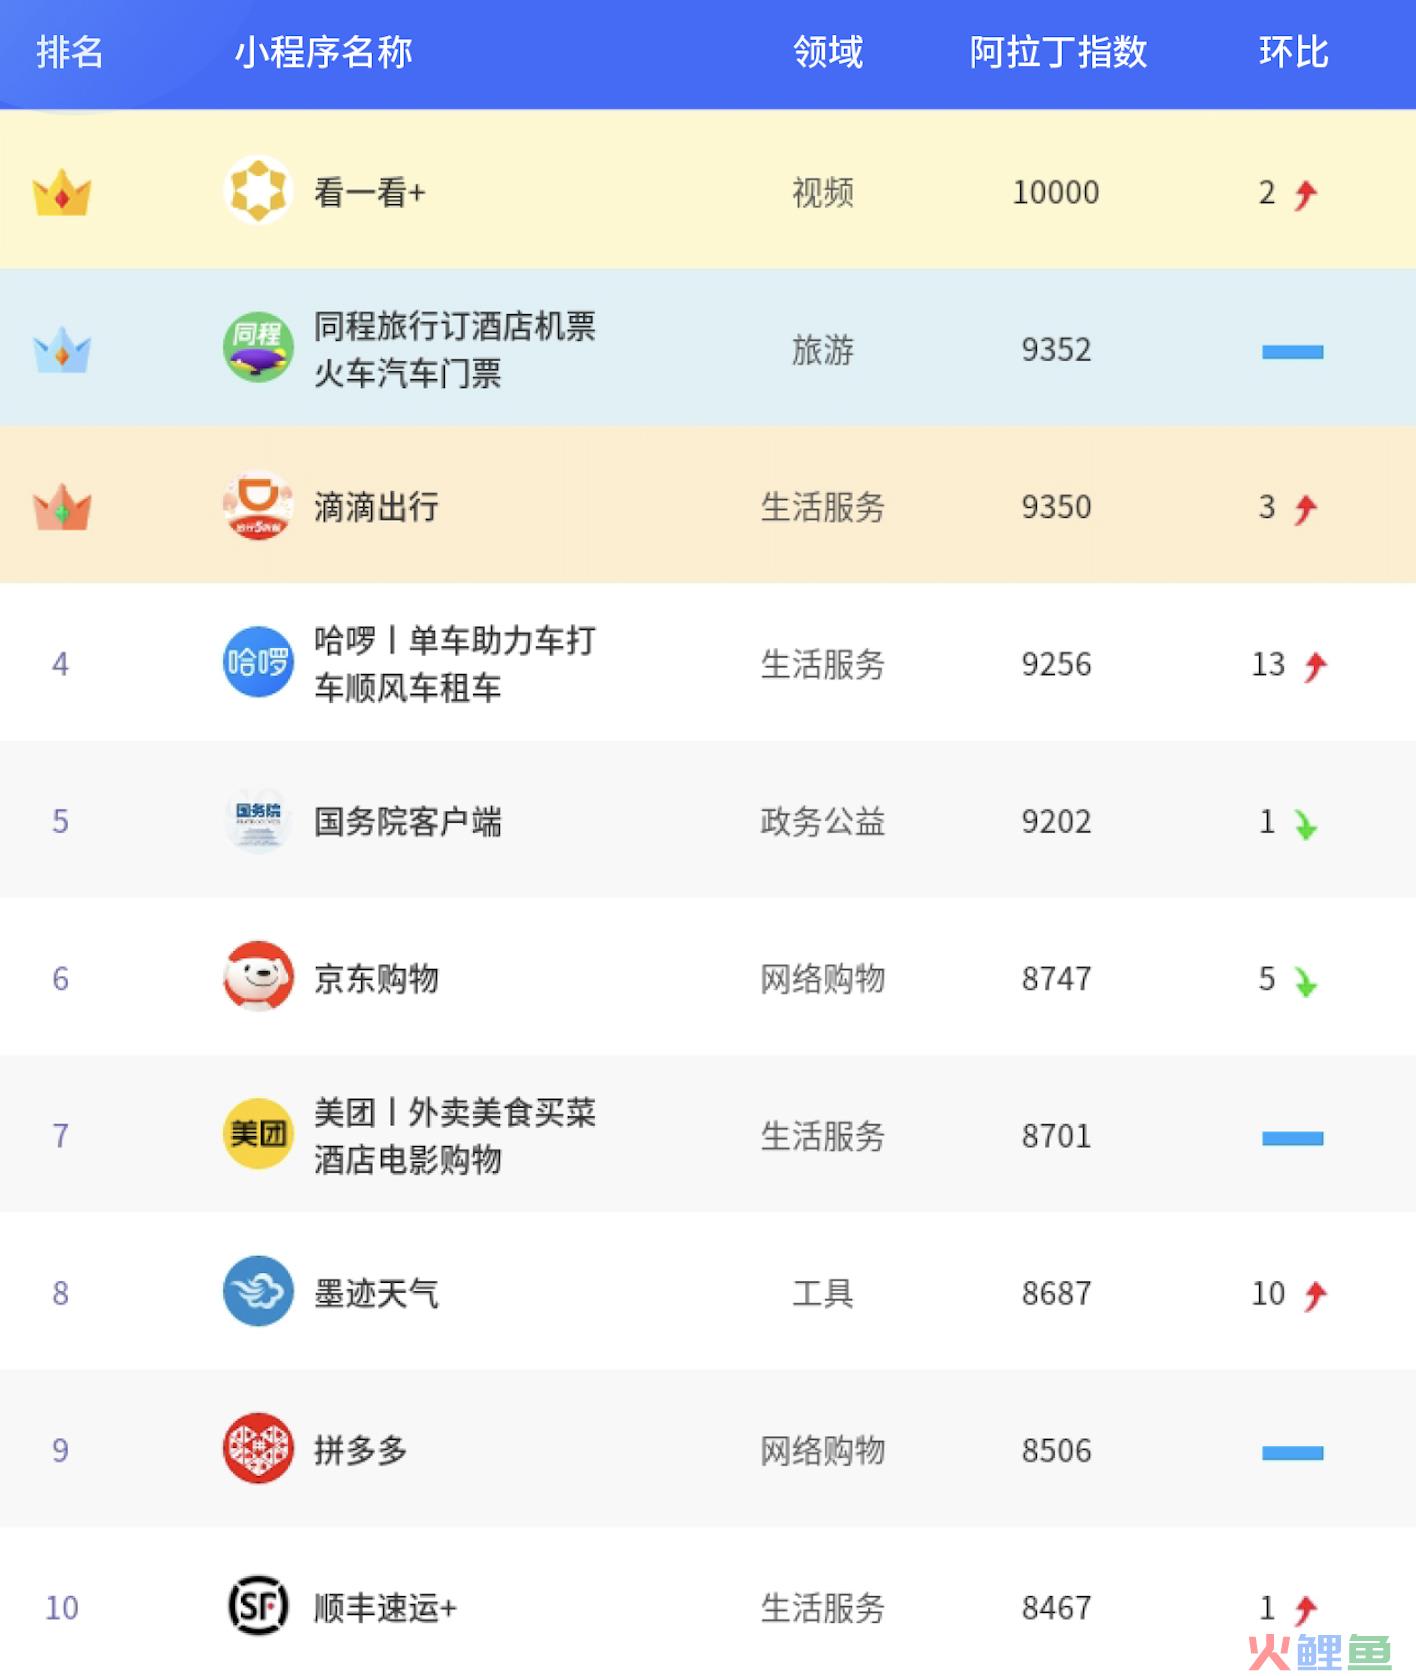Click the SF 顺丰速运 logo icon
Screen dimensions: 1416x1676
258,1606
